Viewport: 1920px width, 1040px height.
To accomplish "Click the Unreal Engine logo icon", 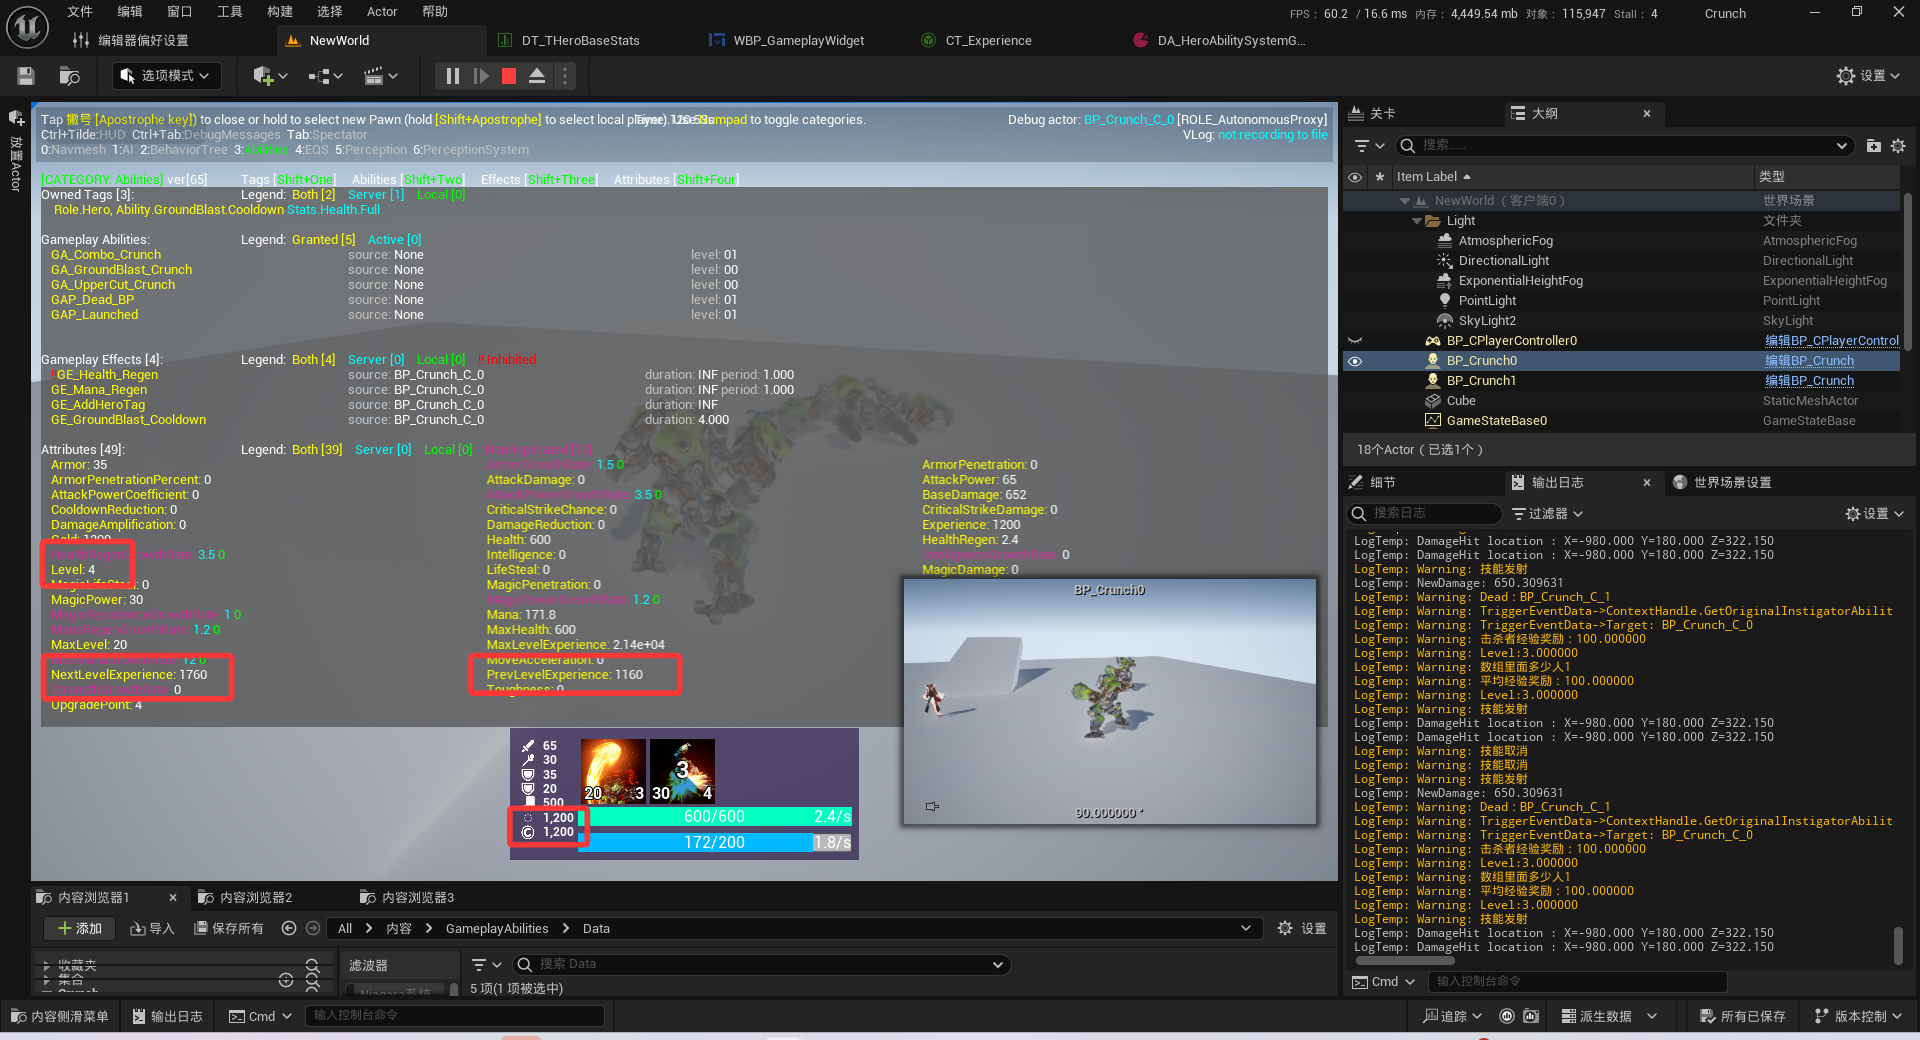I will click(x=27, y=27).
